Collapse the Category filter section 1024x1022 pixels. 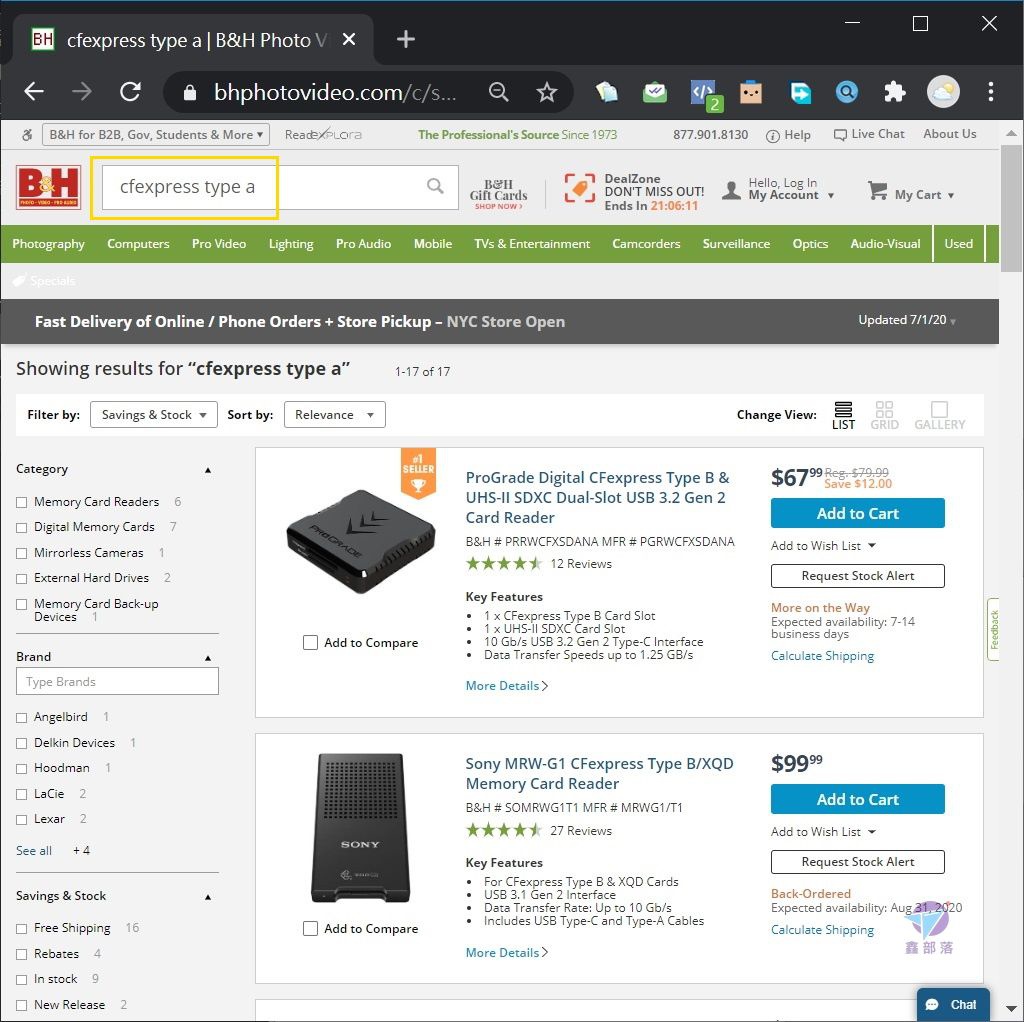point(208,470)
